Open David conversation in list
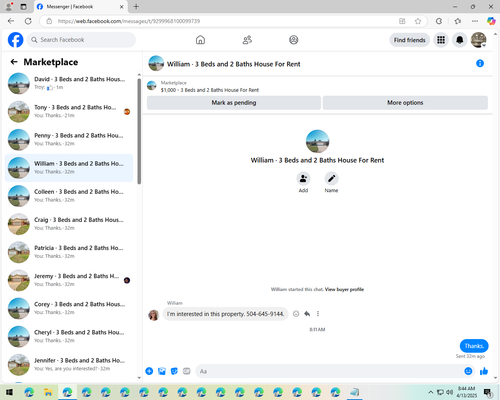Screen dimensions: 500x400 pyautogui.click(x=69, y=83)
